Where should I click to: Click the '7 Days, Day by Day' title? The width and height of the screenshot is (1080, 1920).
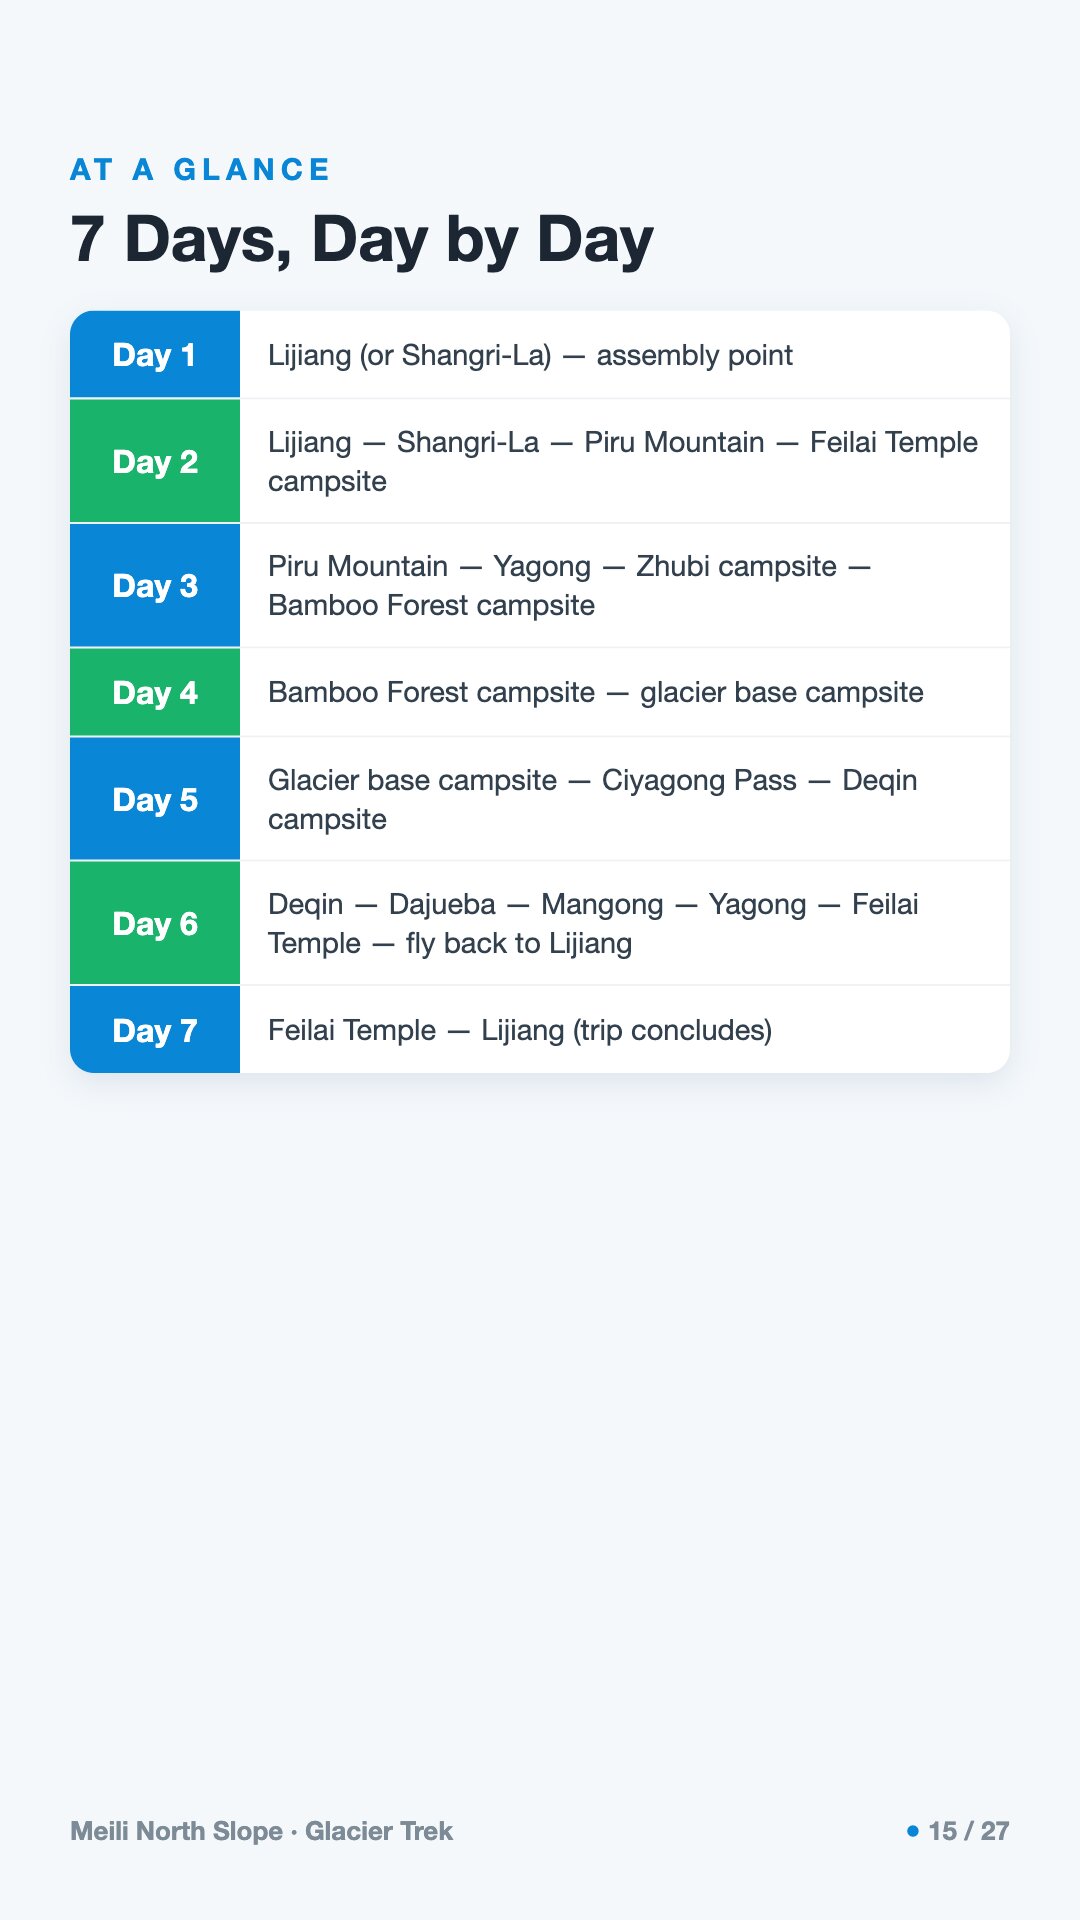(x=361, y=240)
